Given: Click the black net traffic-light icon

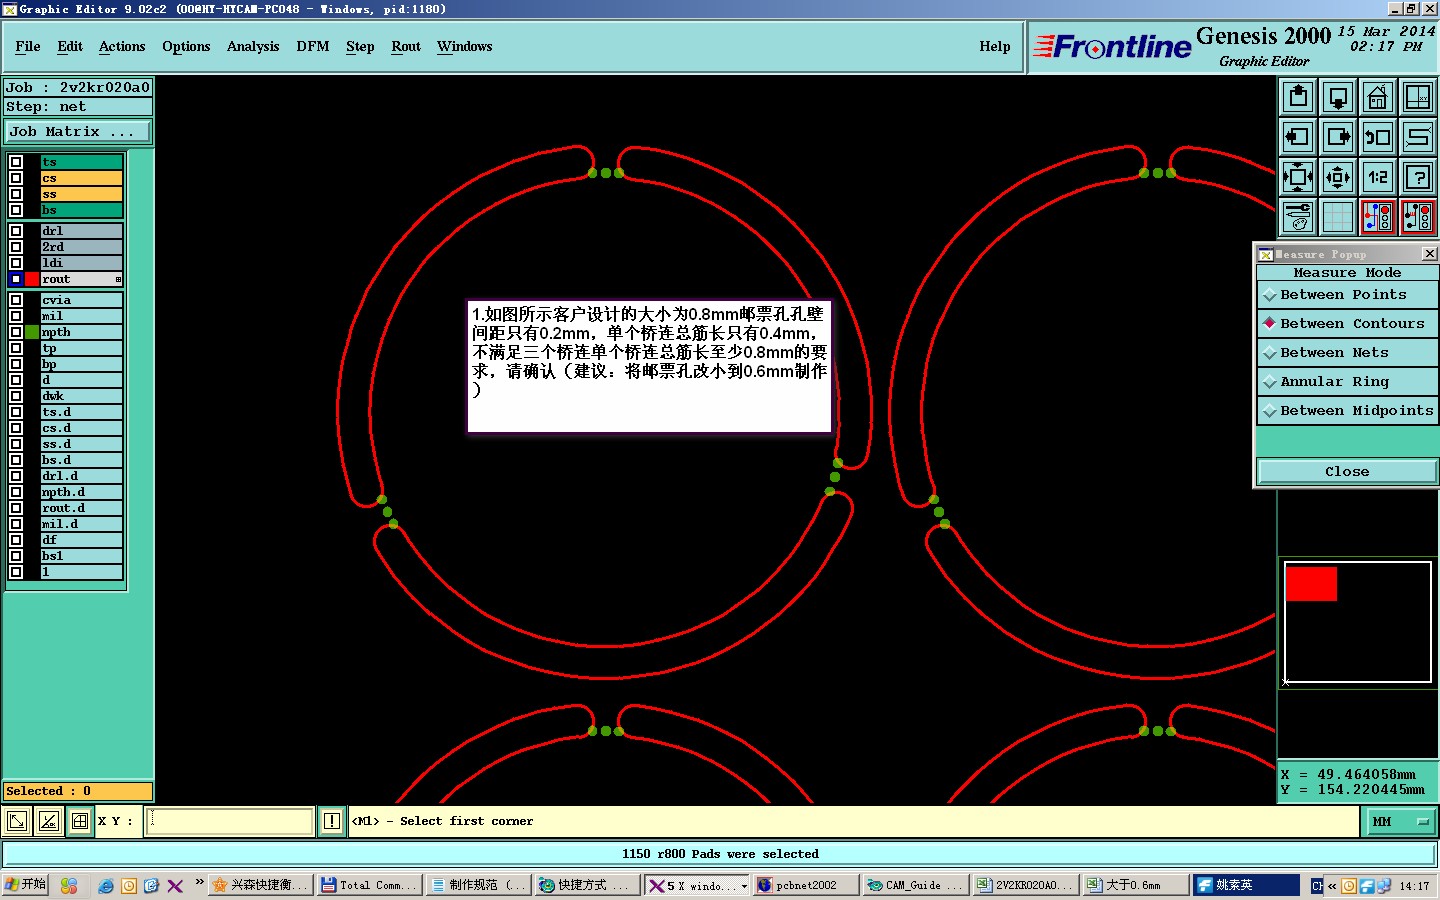Looking at the screenshot, I should tap(1418, 217).
